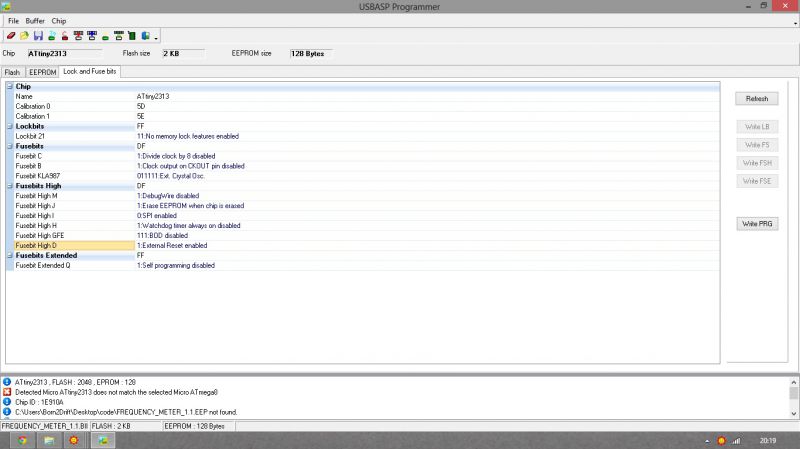Click the '011111:Ext. Crystal Osc.' value

tap(171, 176)
